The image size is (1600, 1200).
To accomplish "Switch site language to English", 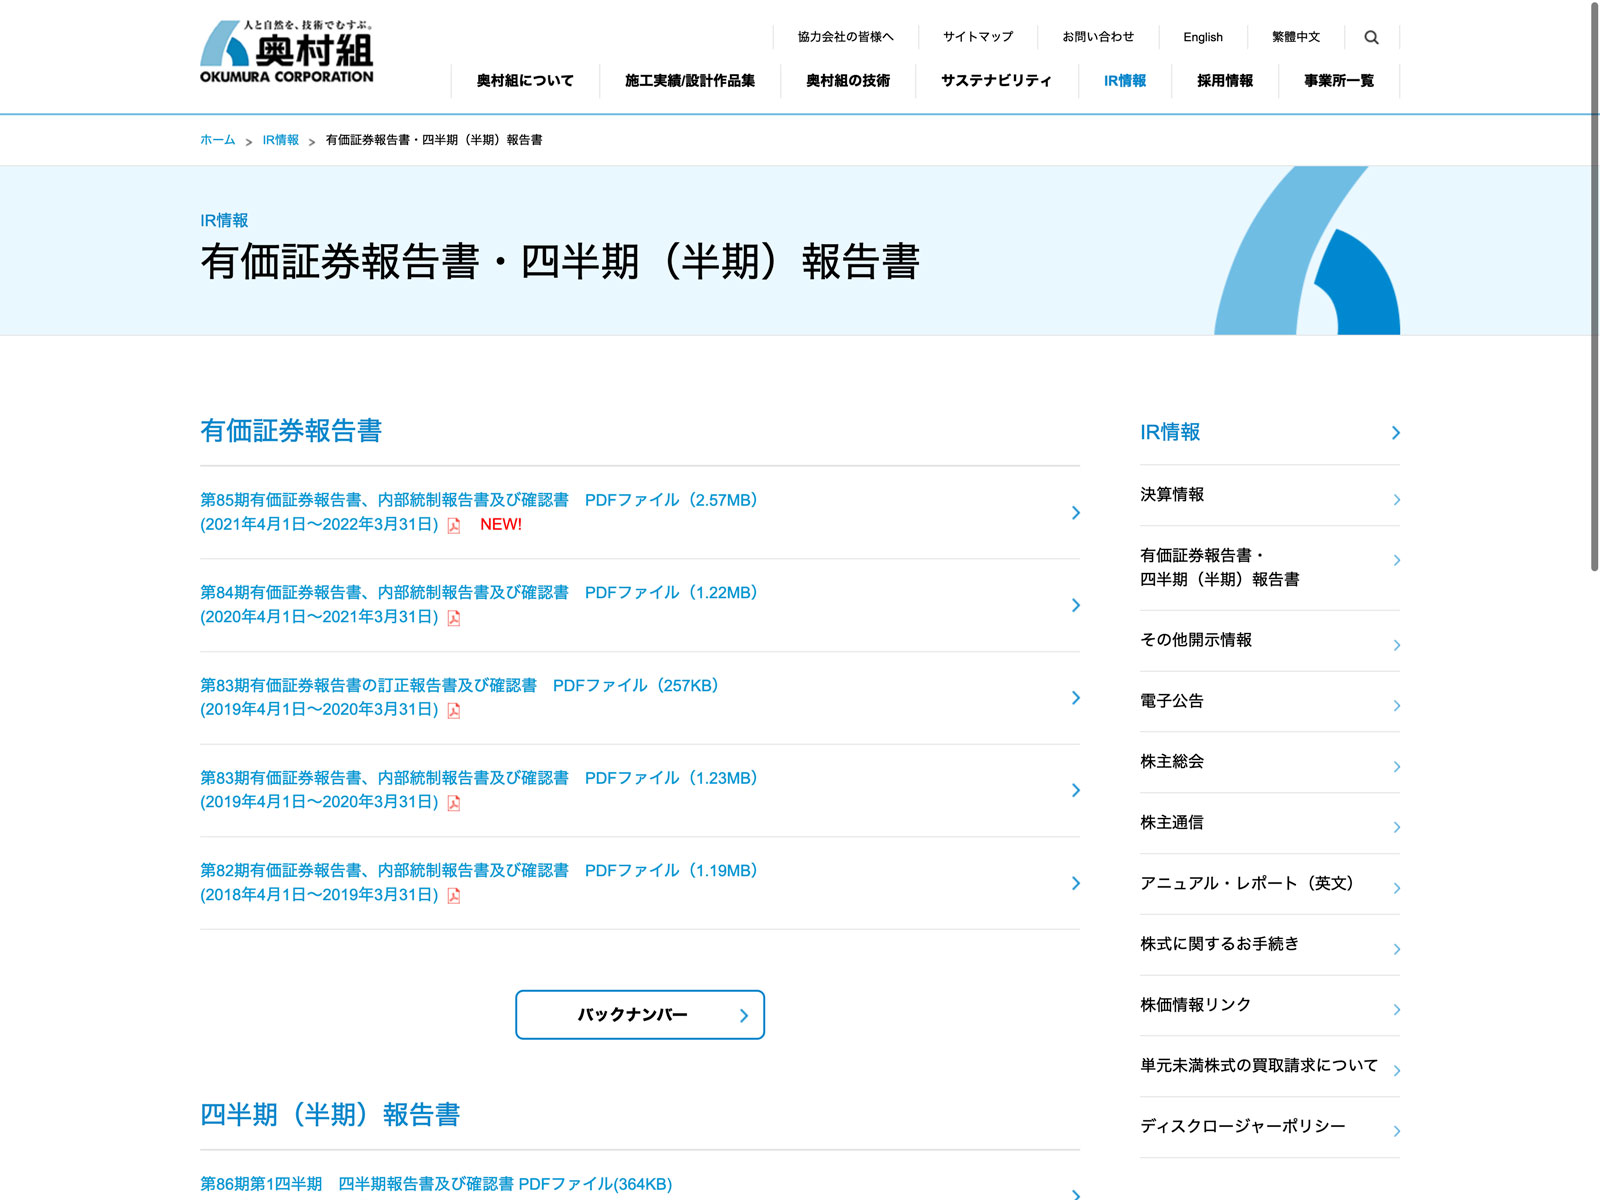I will click(1202, 37).
